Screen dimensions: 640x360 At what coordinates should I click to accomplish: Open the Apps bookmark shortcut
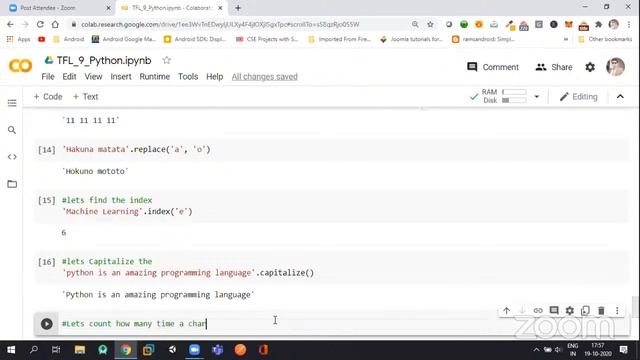click(18, 39)
